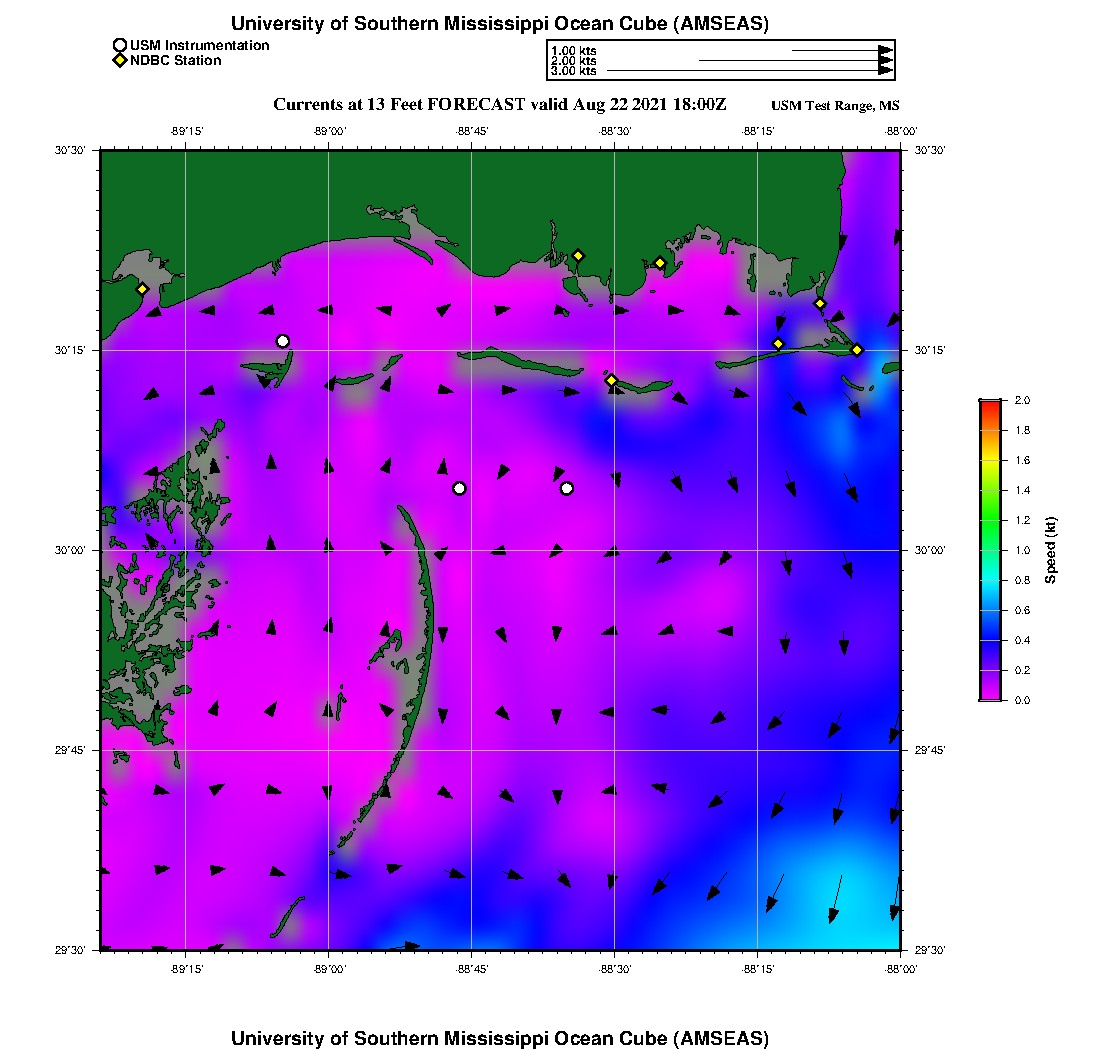This screenshot has height=1050, width=1100.
Task: Click the 1.0 tick label on colorbar
Action: click(x=1022, y=550)
